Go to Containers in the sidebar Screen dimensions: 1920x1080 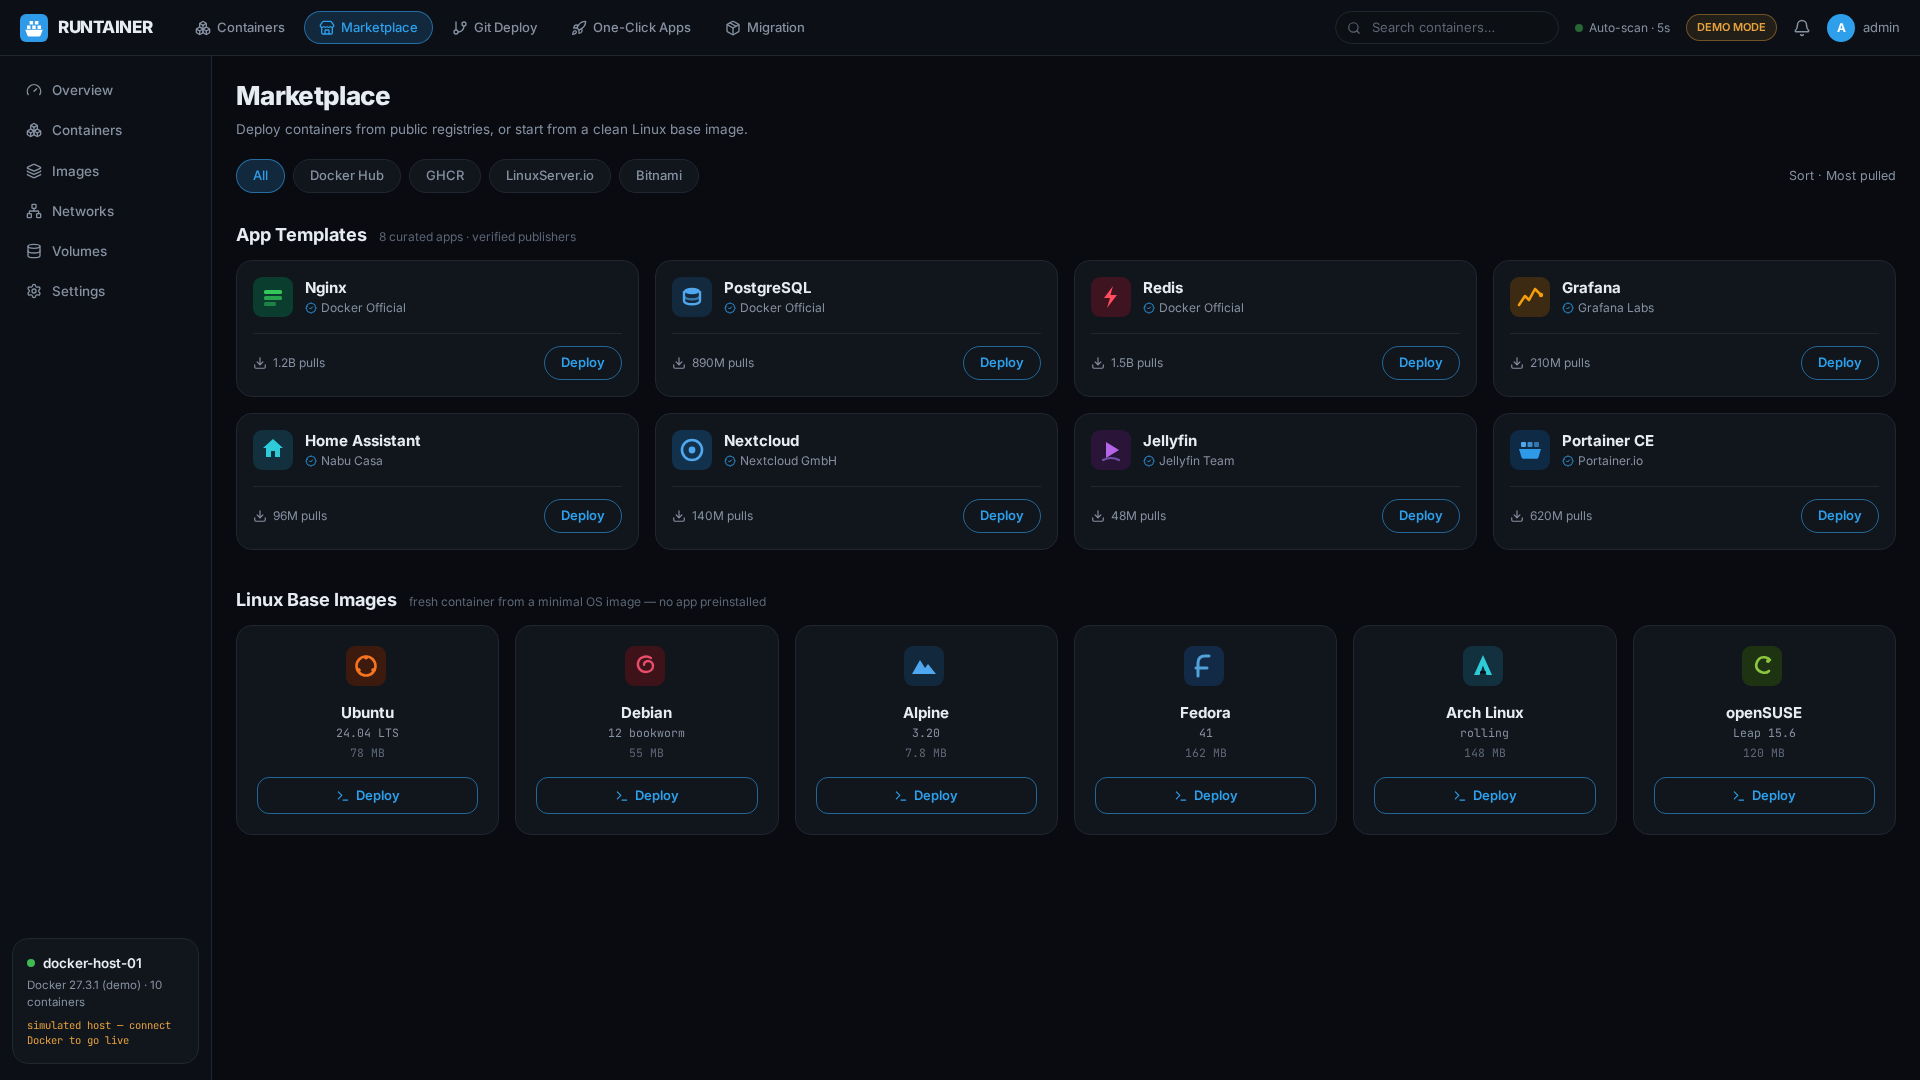pyautogui.click(x=105, y=130)
